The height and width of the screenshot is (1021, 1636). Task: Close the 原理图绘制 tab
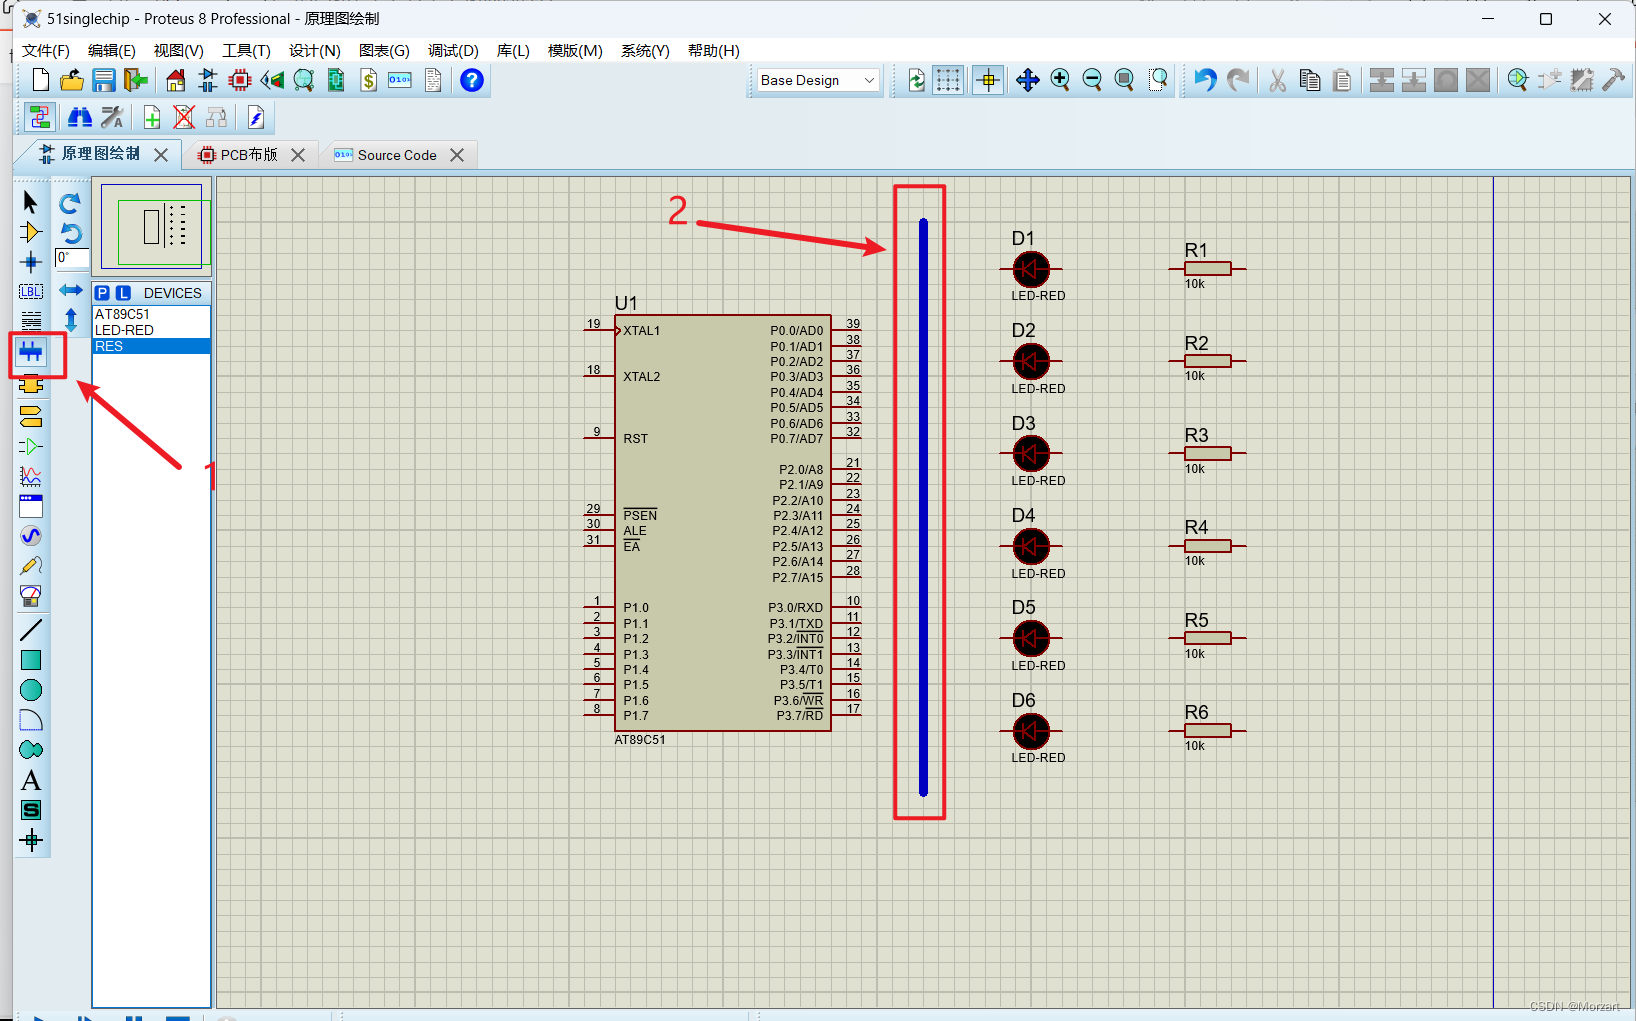[x=161, y=155]
